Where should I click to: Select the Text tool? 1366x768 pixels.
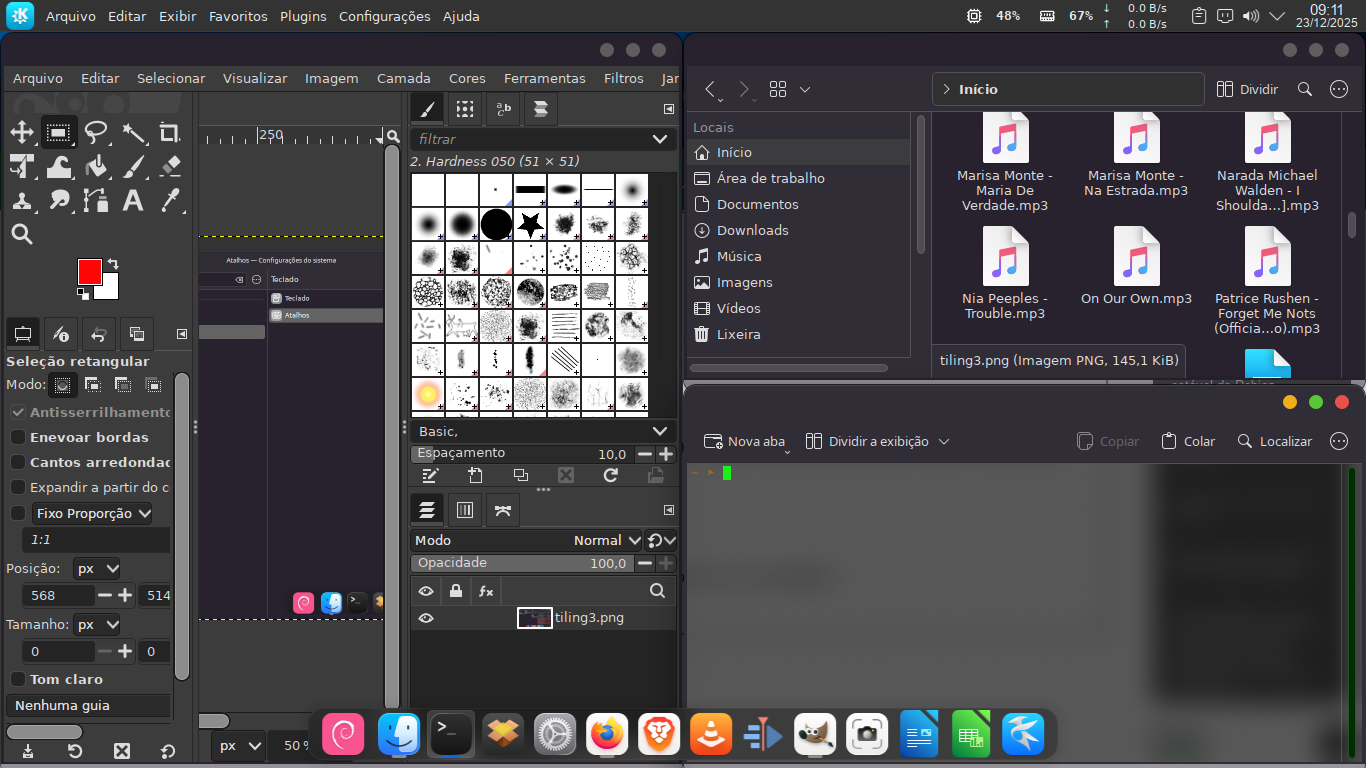(133, 200)
